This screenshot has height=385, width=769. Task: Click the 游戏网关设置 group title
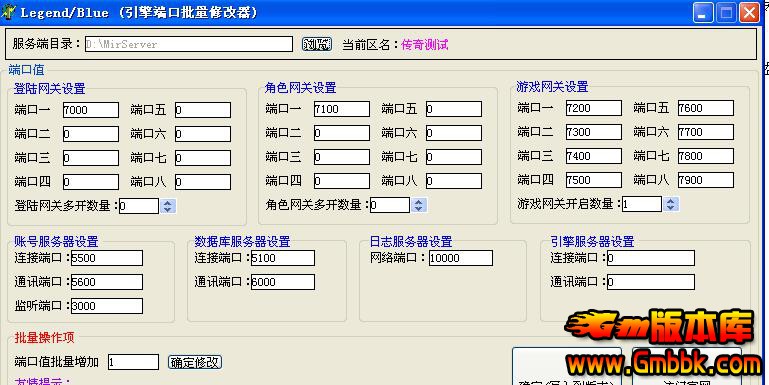coord(552,87)
